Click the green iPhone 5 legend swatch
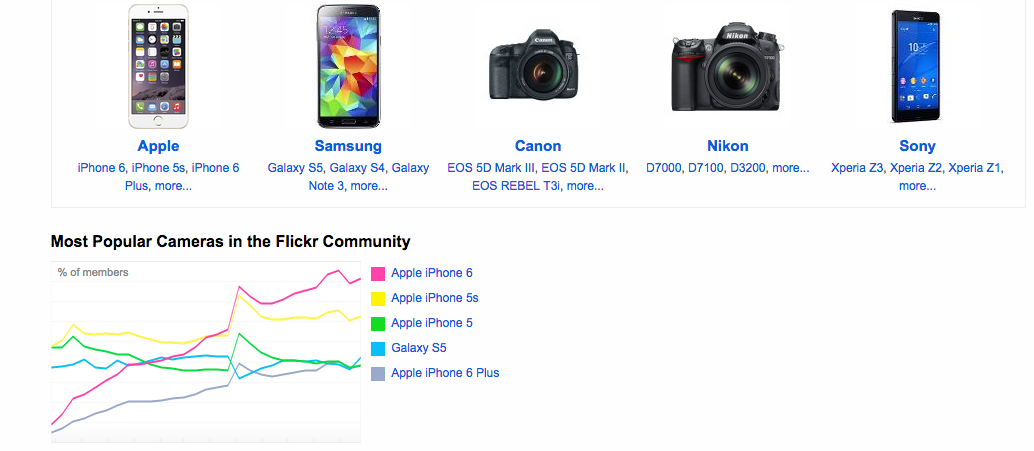This screenshot has height=451, width=1034. click(x=378, y=323)
